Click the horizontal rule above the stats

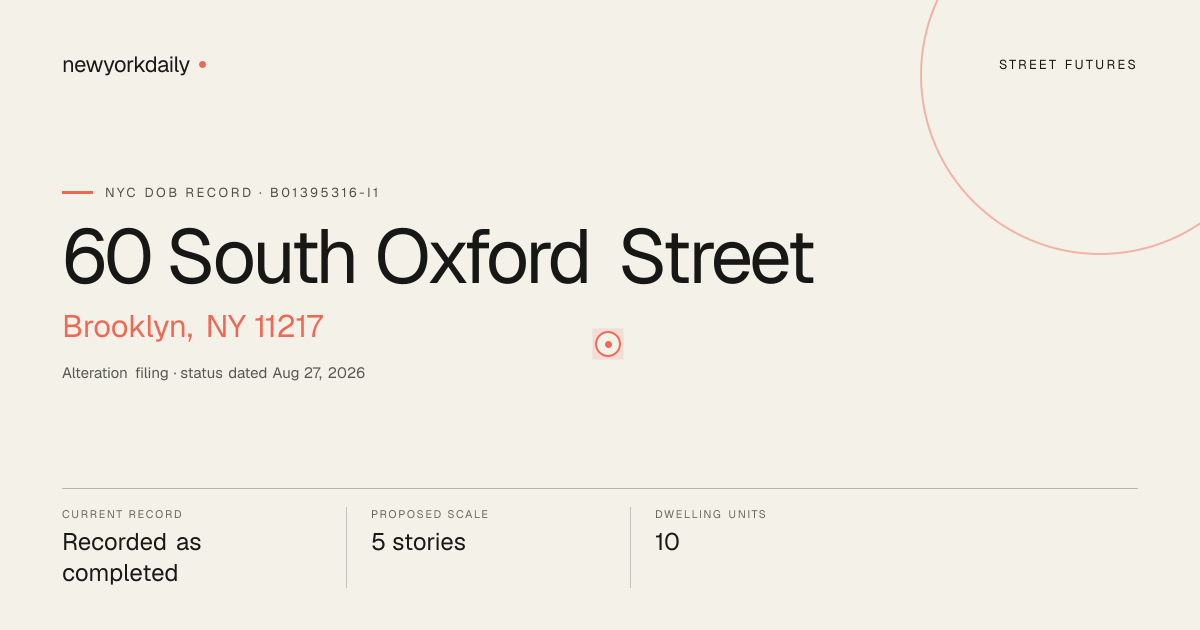tap(600, 488)
